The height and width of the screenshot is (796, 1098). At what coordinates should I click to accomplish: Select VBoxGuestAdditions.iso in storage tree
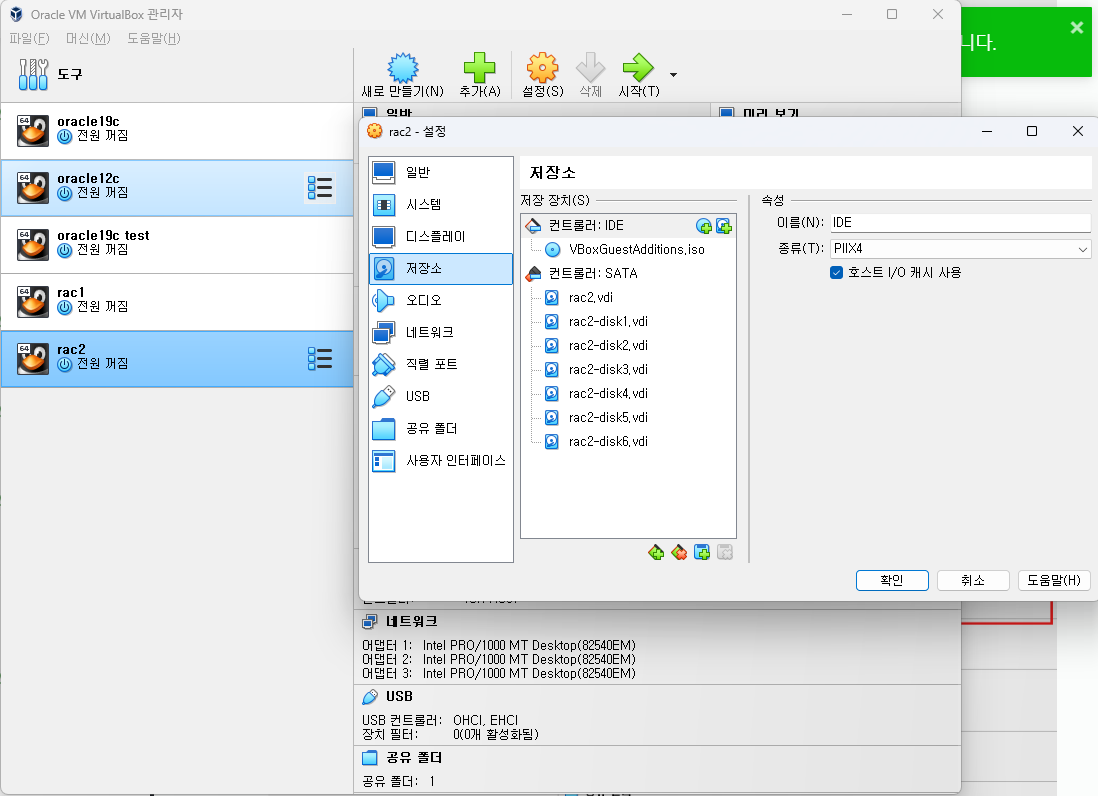pos(637,249)
